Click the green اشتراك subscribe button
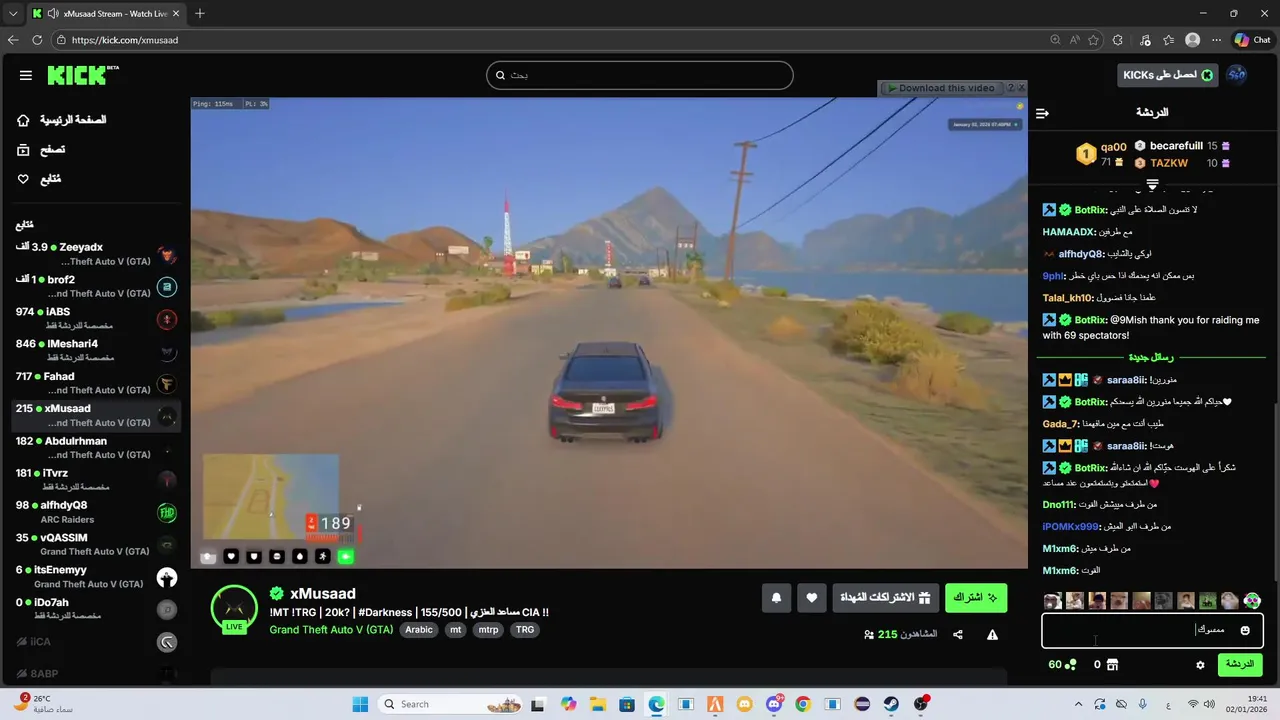Viewport: 1280px width, 720px height. pos(976,598)
